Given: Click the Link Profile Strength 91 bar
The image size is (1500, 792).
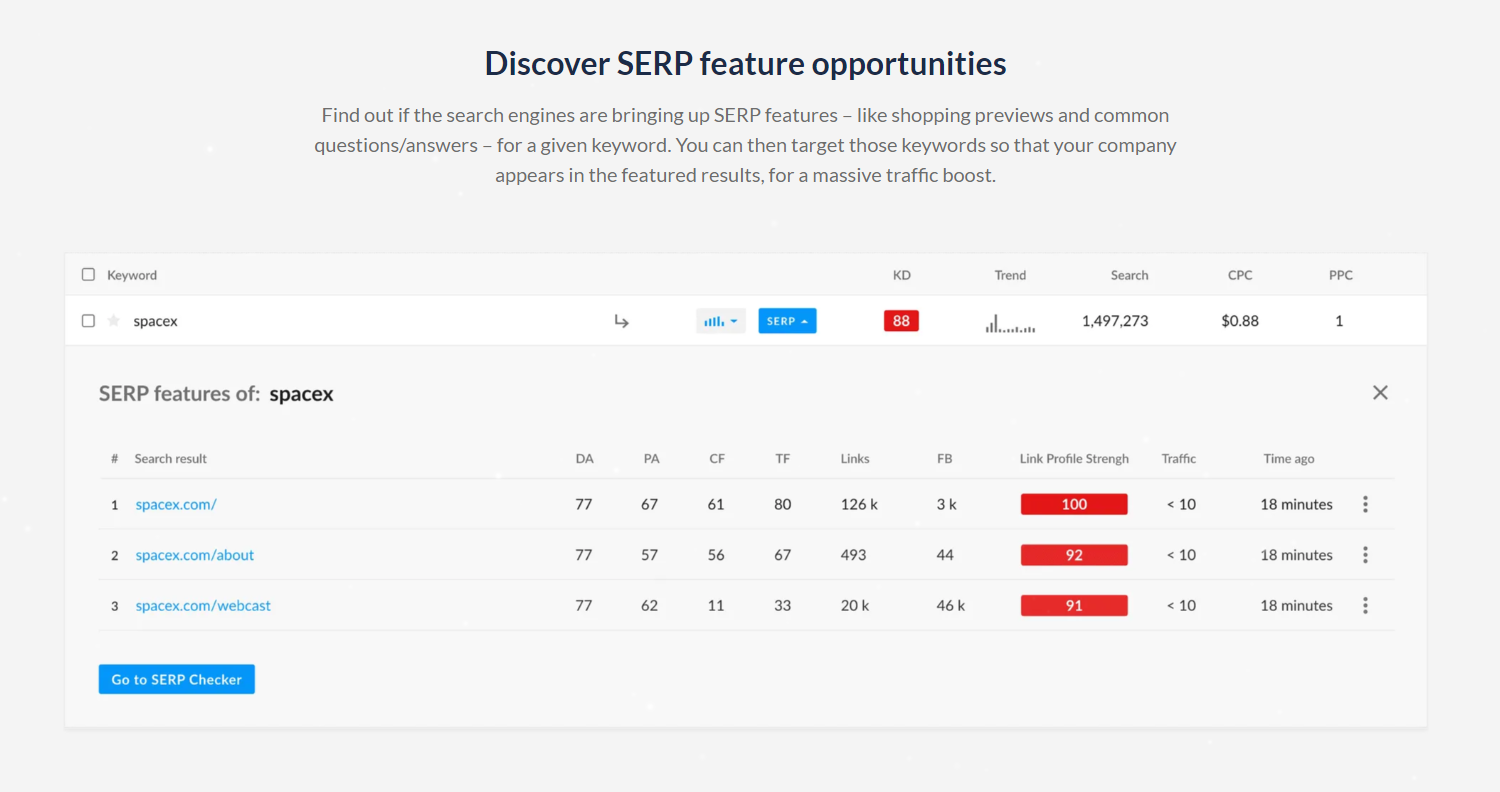Looking at the screenshot, I should [1074, 605].
